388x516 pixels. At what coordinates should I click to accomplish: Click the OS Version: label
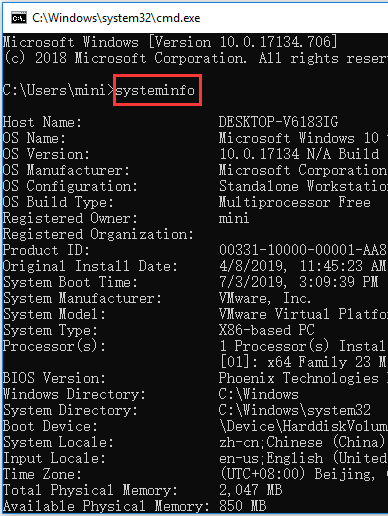coord(46,154)
